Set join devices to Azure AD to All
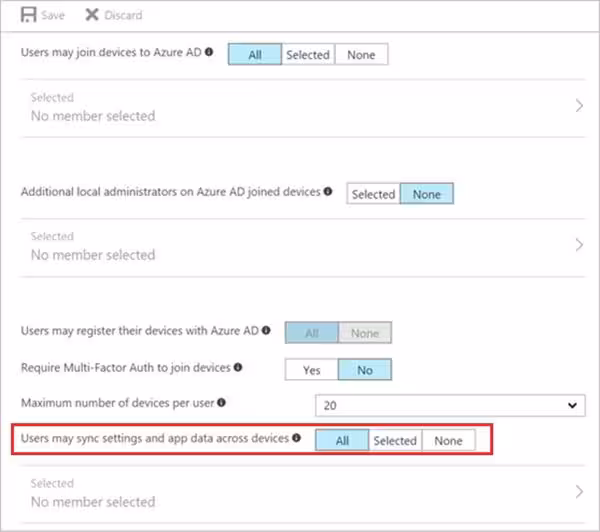This screenshot has width=600, height=532. pyautogui.click(x=255, y=54)
